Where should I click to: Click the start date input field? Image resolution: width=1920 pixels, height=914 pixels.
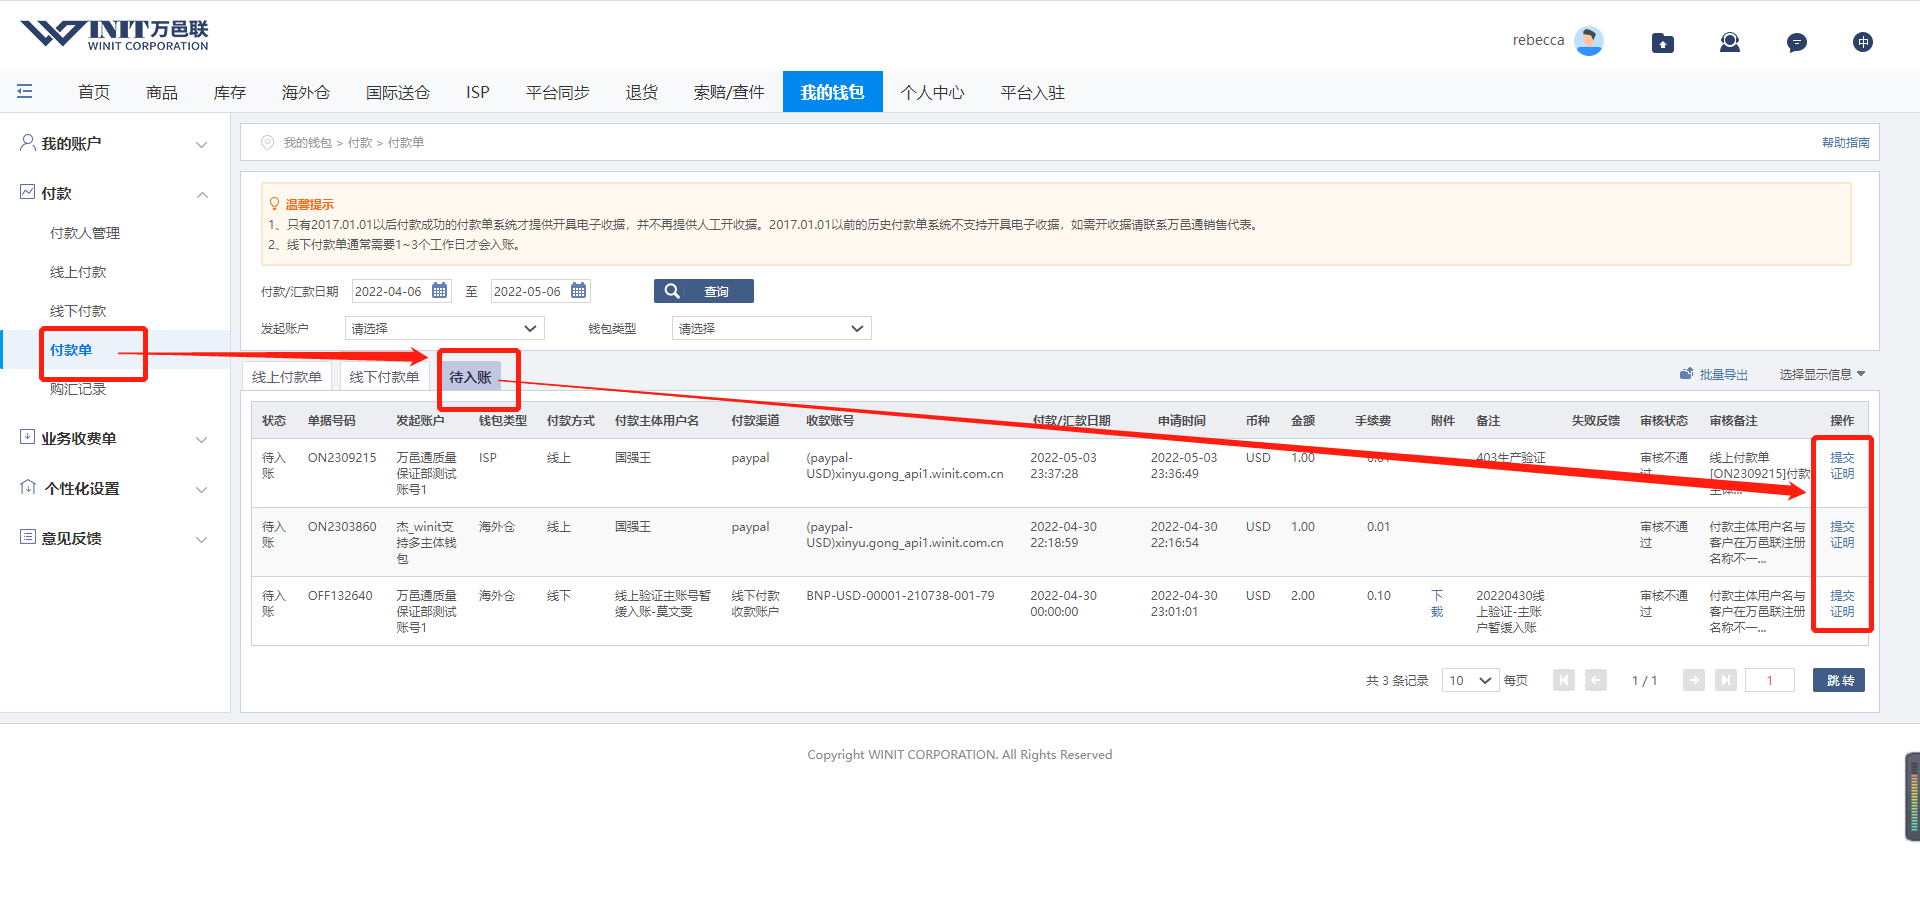(401, 291)
